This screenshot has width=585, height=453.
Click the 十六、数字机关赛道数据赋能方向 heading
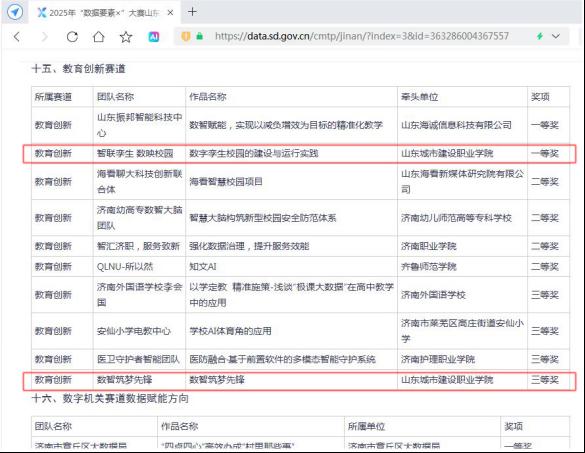point(110,399)
